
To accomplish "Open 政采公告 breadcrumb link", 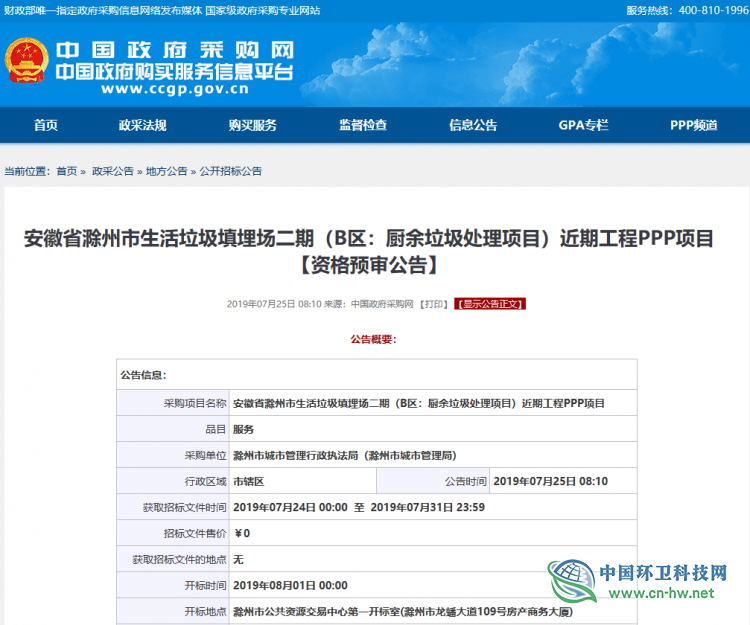I will pyautogui.click(x=113, y=171).
